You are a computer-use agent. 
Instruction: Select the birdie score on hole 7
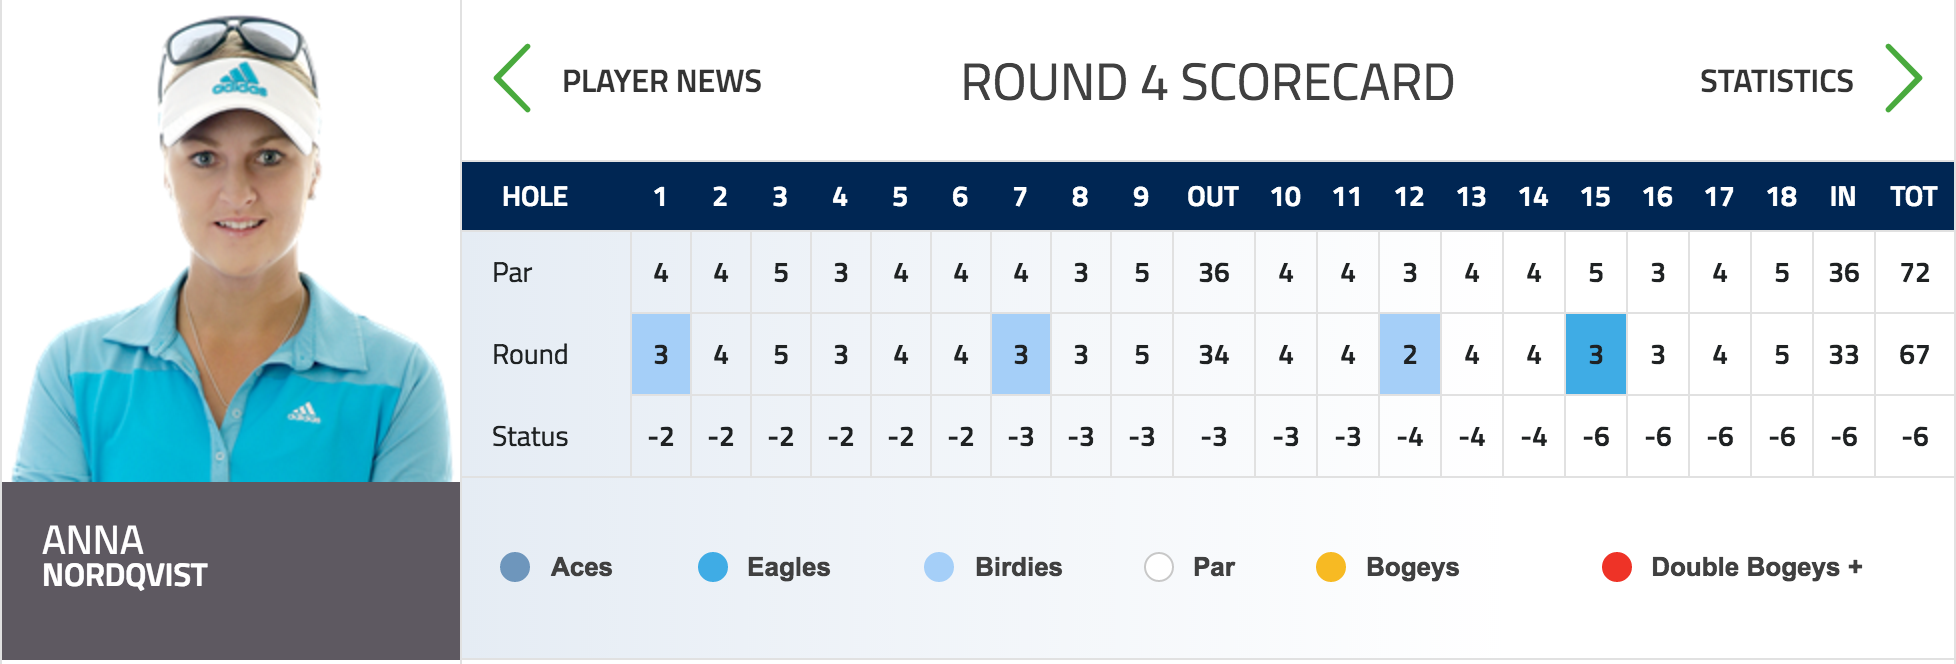[x=1021, y=354]
